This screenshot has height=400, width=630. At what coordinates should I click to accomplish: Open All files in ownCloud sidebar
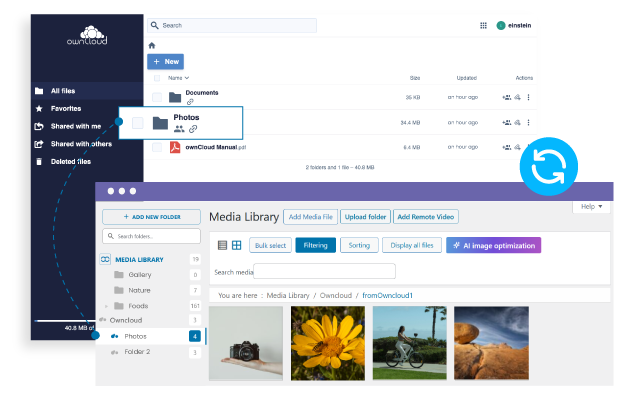(87, 91)
